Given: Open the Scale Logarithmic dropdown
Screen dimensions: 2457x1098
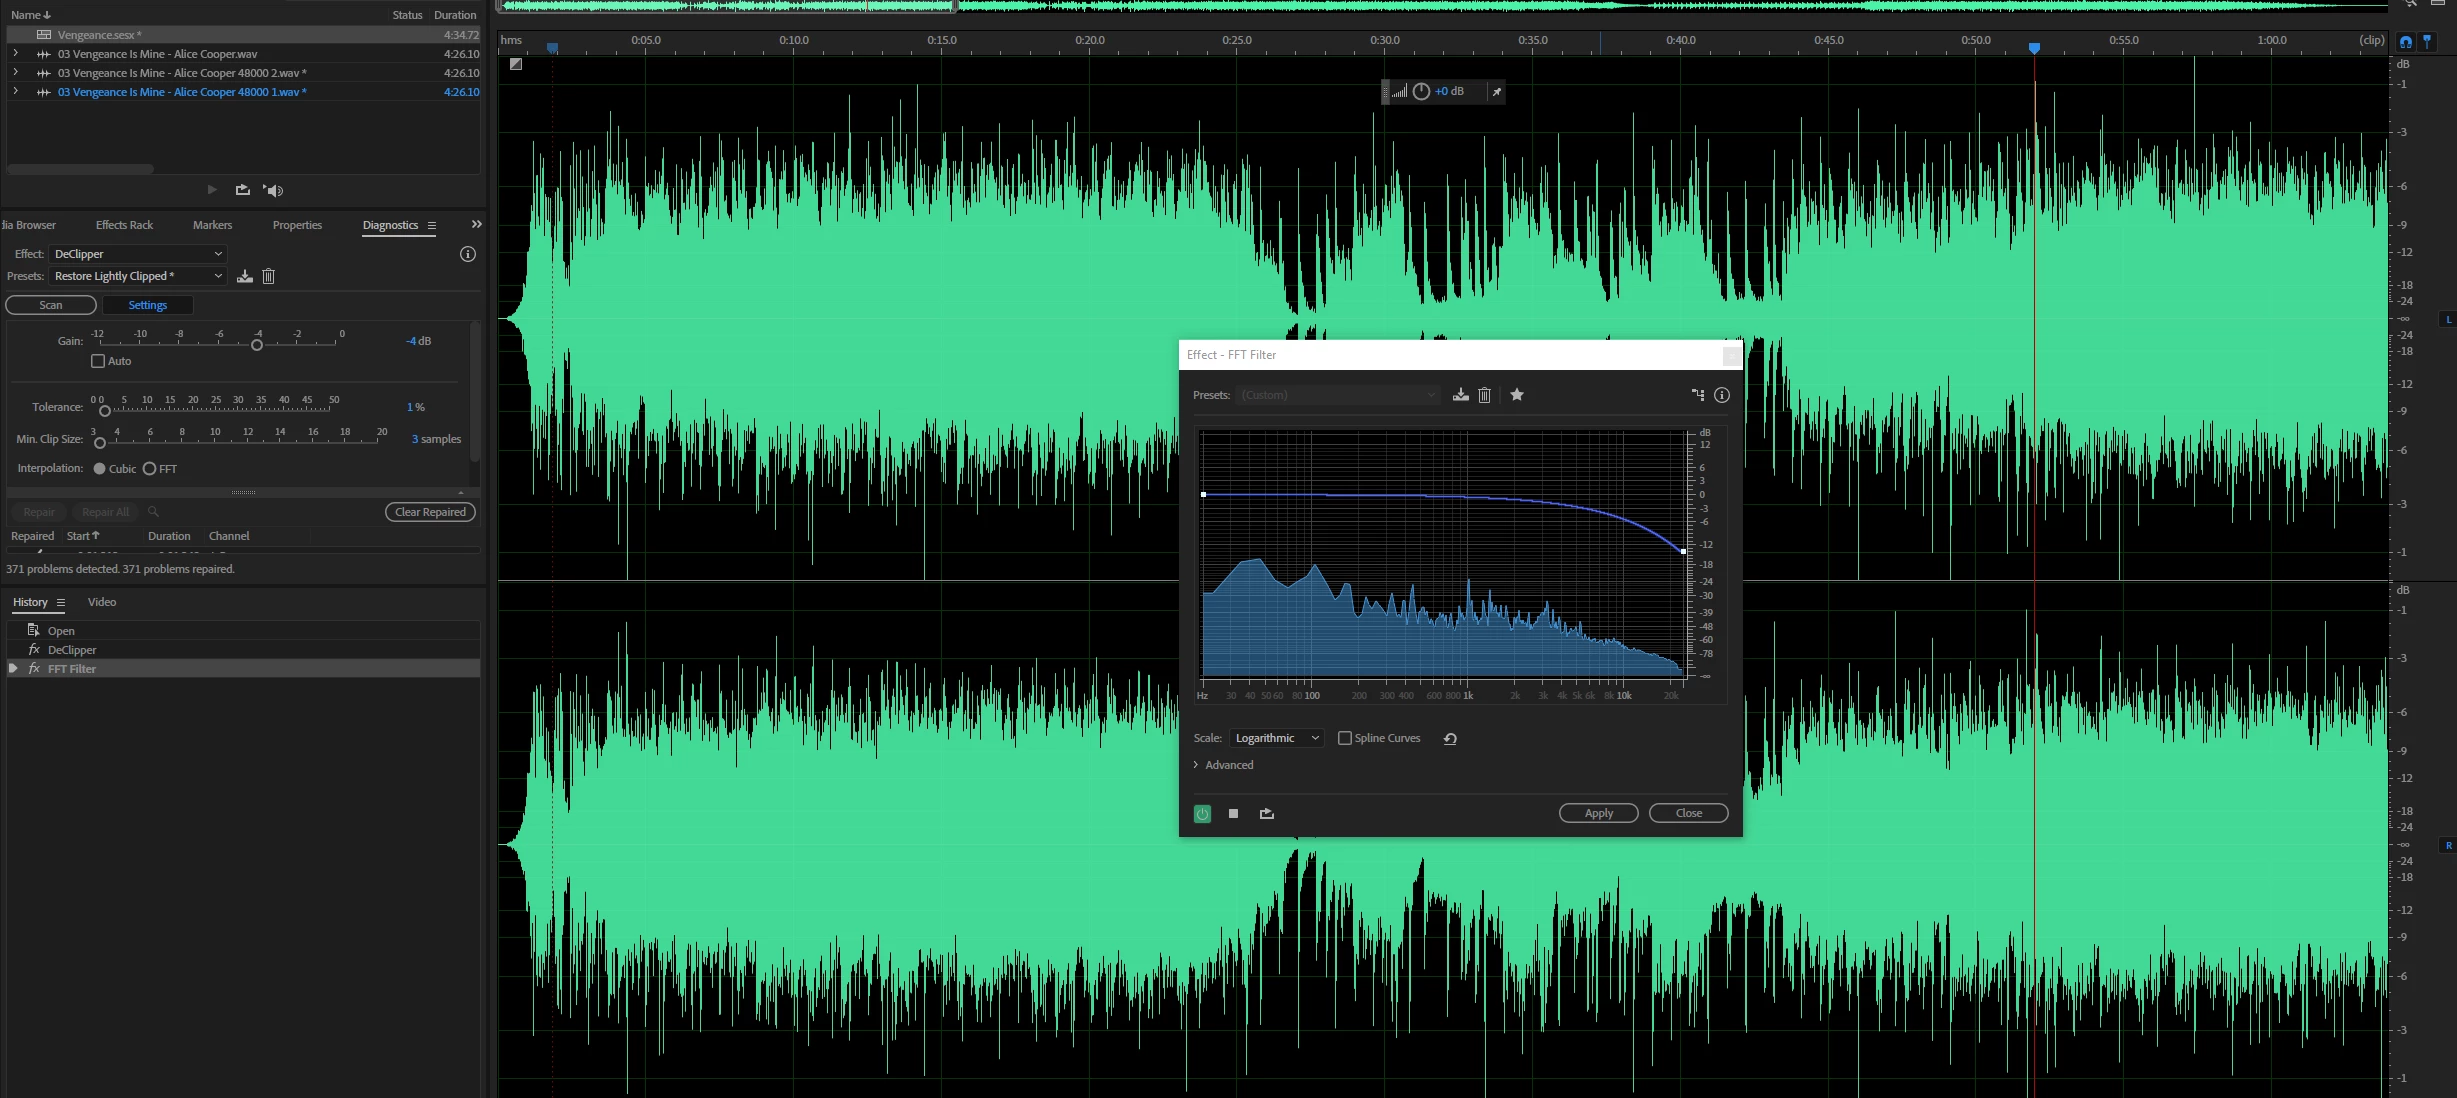Looking at the screenshot, I should pyautogui.click(x=1277, y=738).
